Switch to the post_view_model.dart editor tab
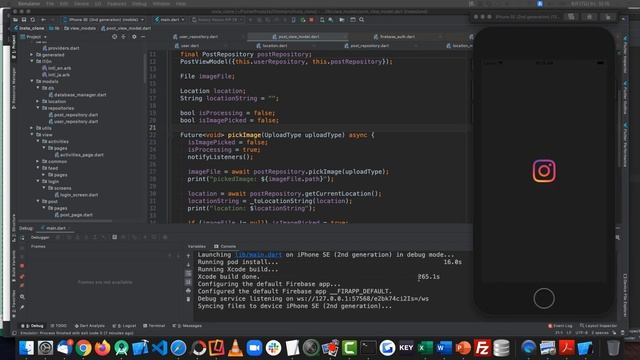Image resolution: width=640 pixels, height=360 pixels. tap(298, 37)
